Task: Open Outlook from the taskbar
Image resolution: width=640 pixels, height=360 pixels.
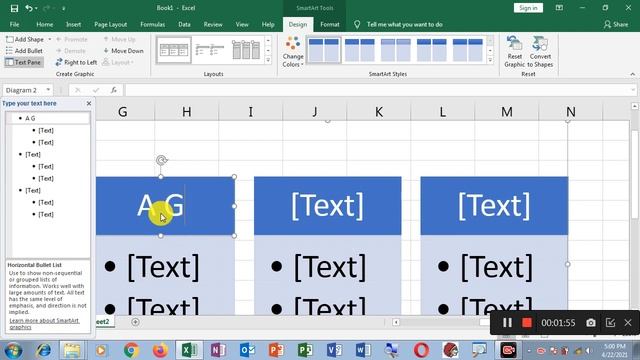Action: (x=247, y=350)
